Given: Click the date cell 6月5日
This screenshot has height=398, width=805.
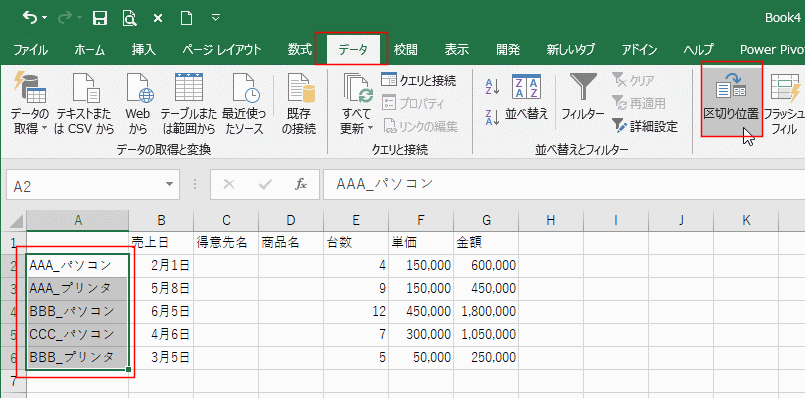Looking at the screenshot, I should (161, 312).
